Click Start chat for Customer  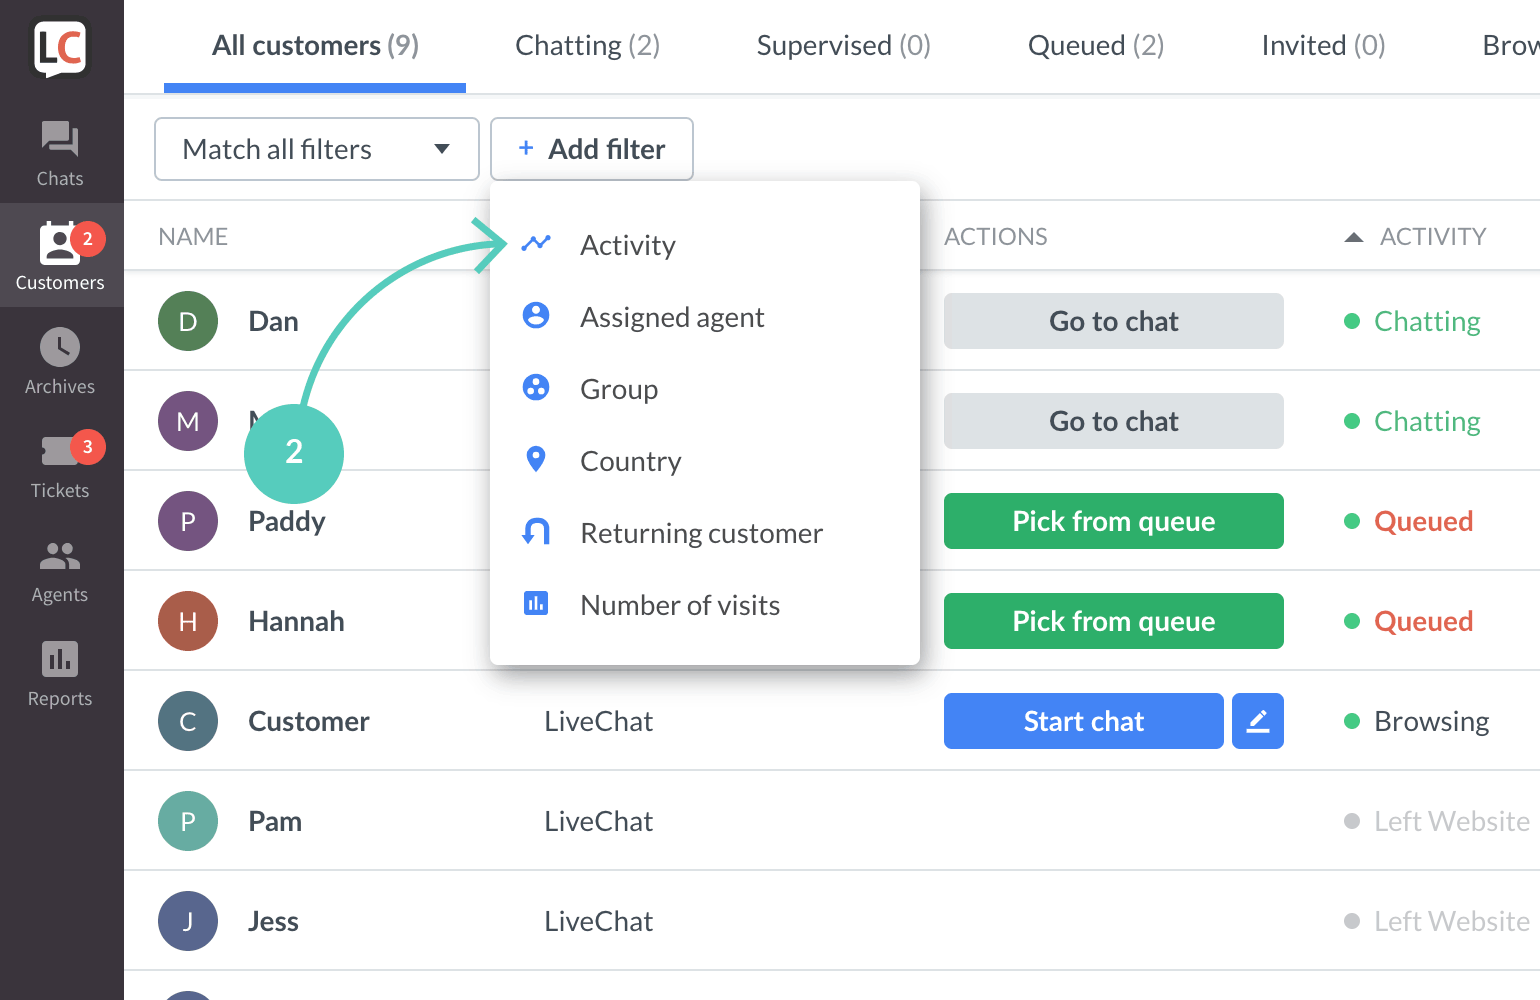[1084, 721]
